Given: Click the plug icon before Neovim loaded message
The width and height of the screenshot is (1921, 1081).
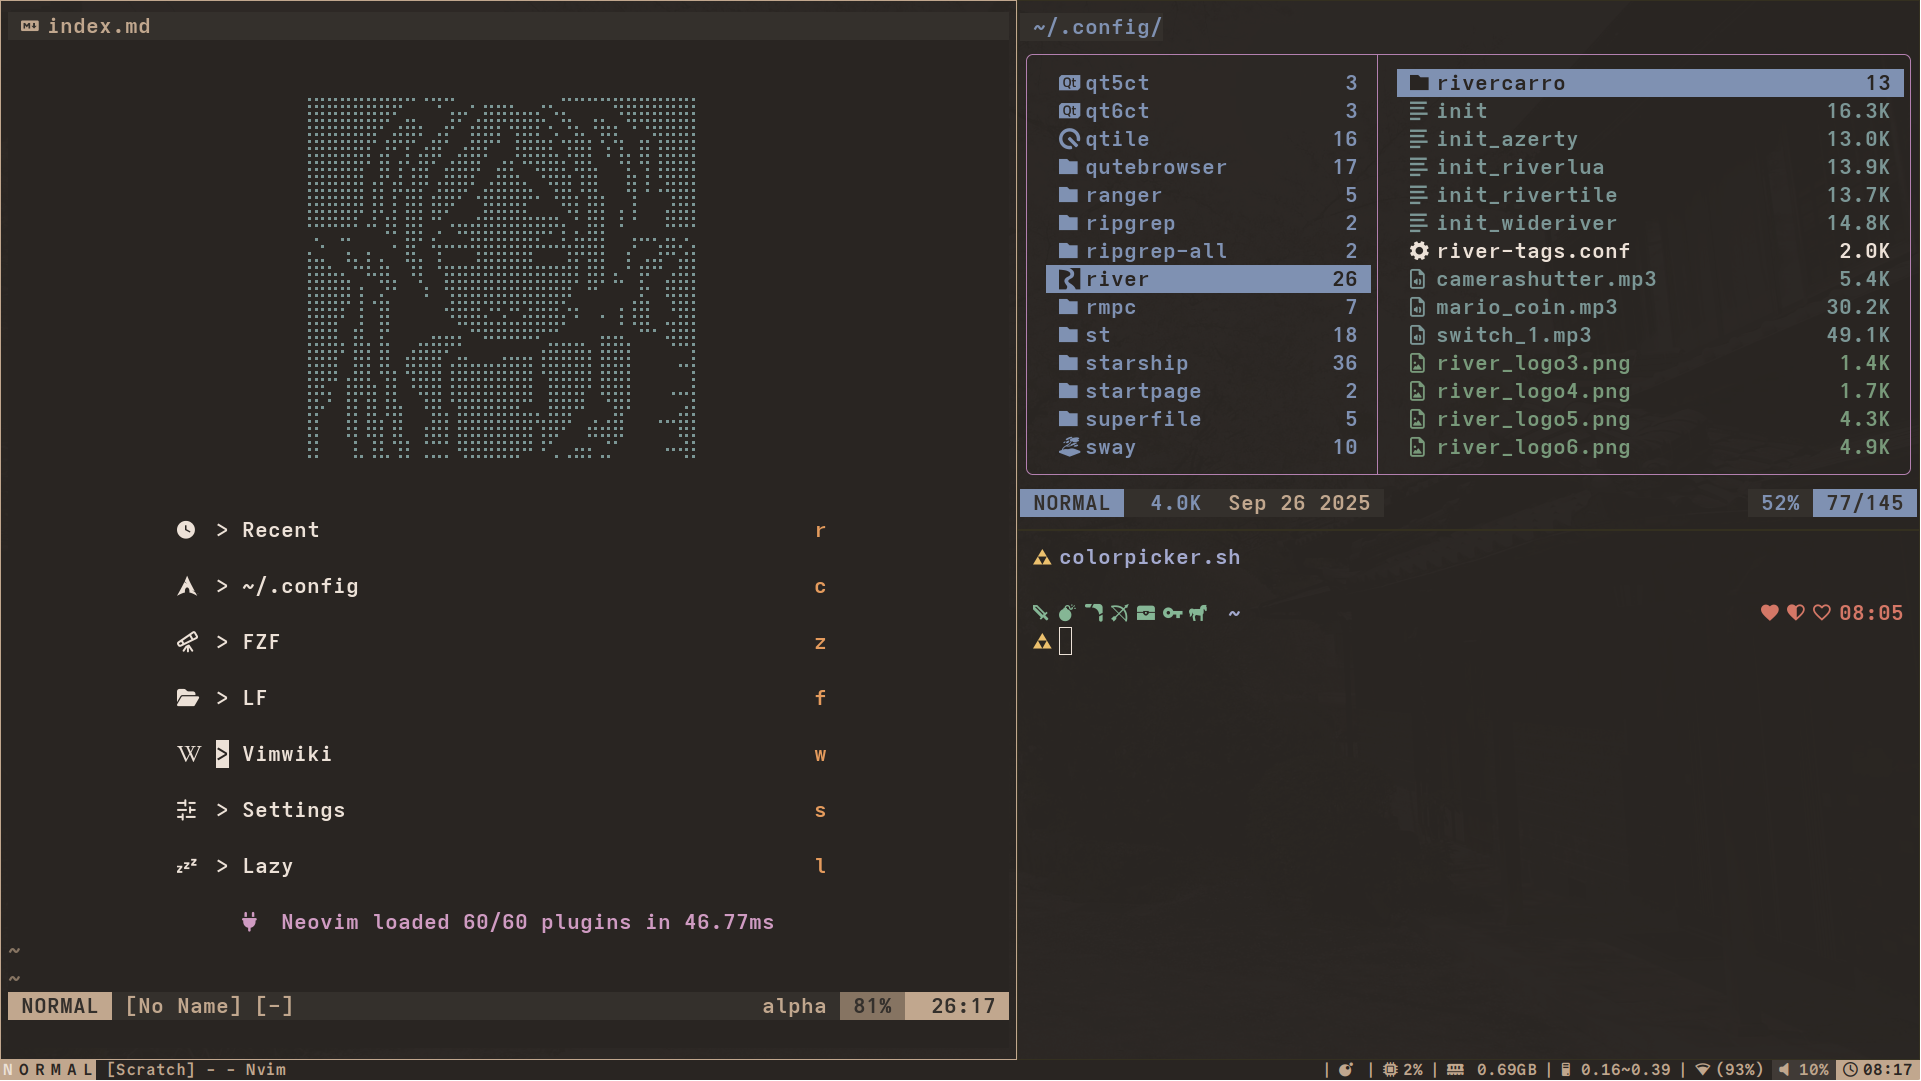Looking at the screenshot, I should [250, 922].
